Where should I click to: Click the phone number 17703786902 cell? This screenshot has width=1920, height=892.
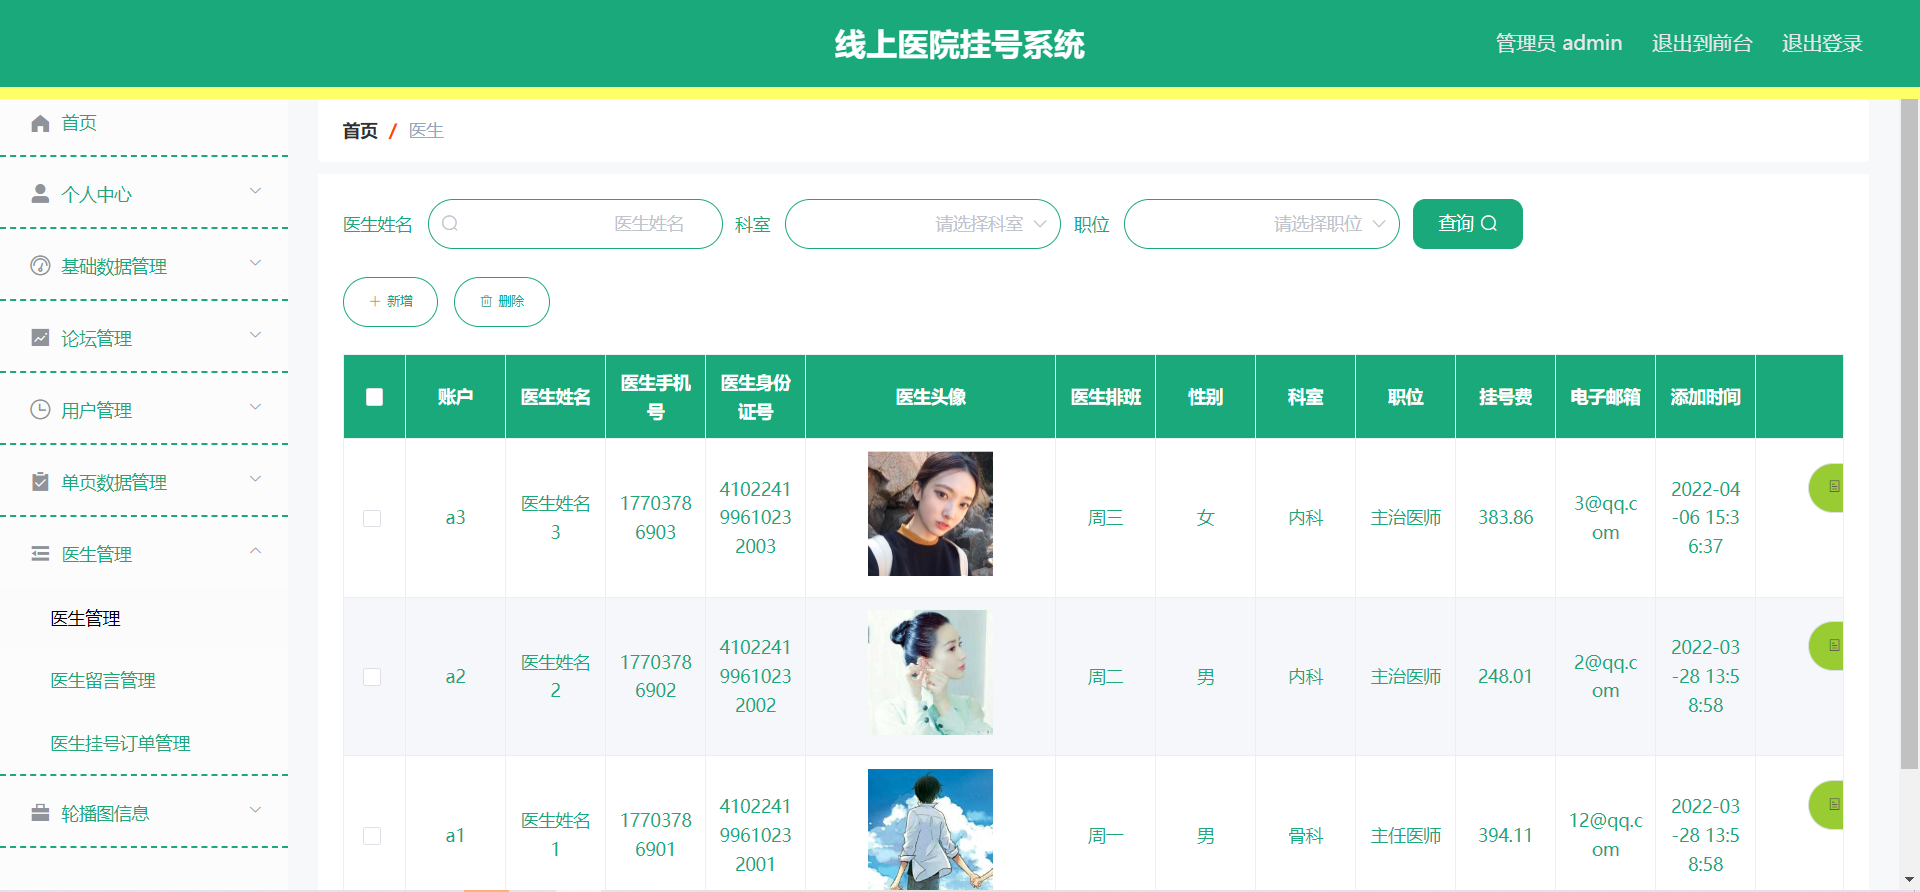(655, 677)
